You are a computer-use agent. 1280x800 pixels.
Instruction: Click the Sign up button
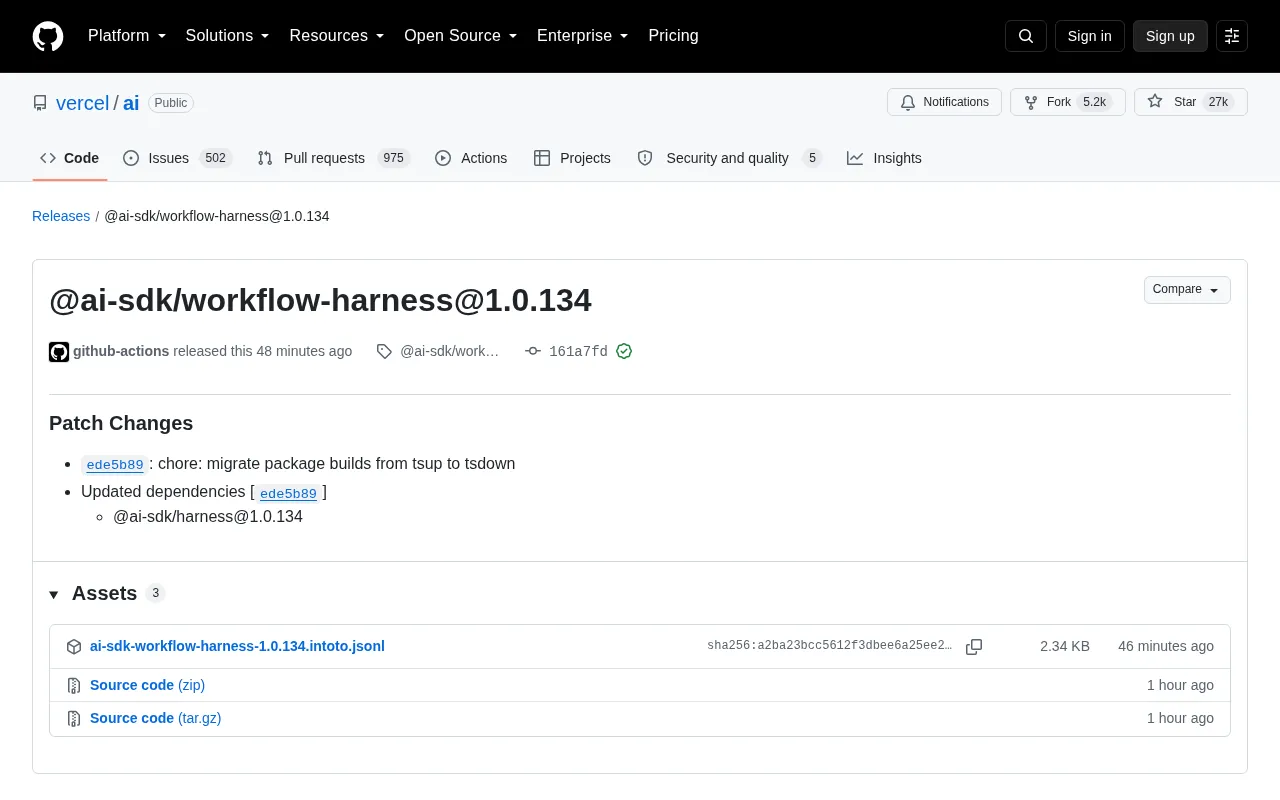(x=1170, y=36)
